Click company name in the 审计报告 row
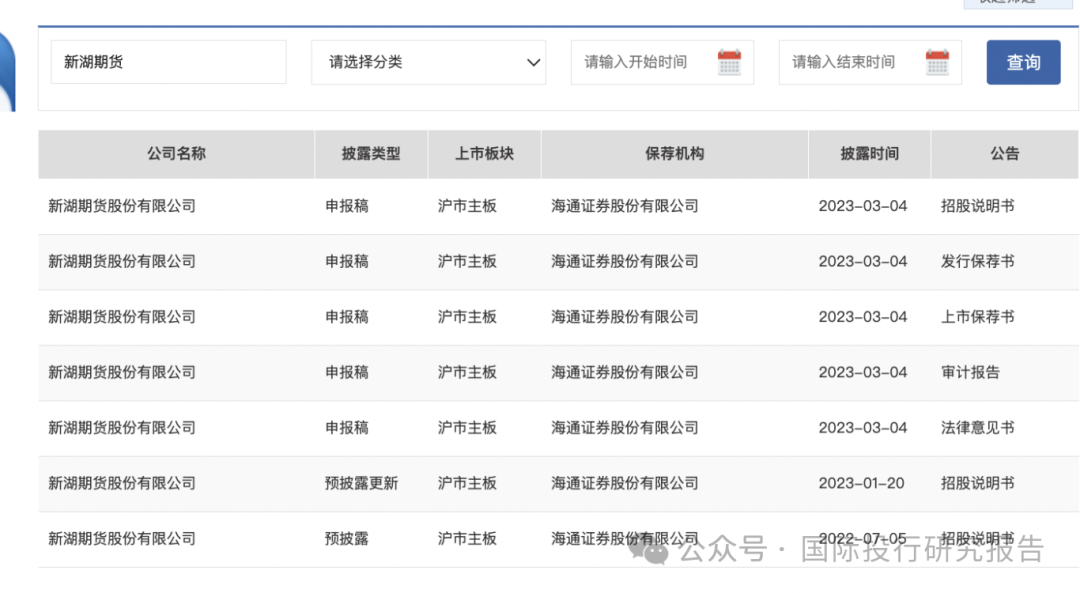Viewport: 1080px width, 593px height. tap(122, 372)
